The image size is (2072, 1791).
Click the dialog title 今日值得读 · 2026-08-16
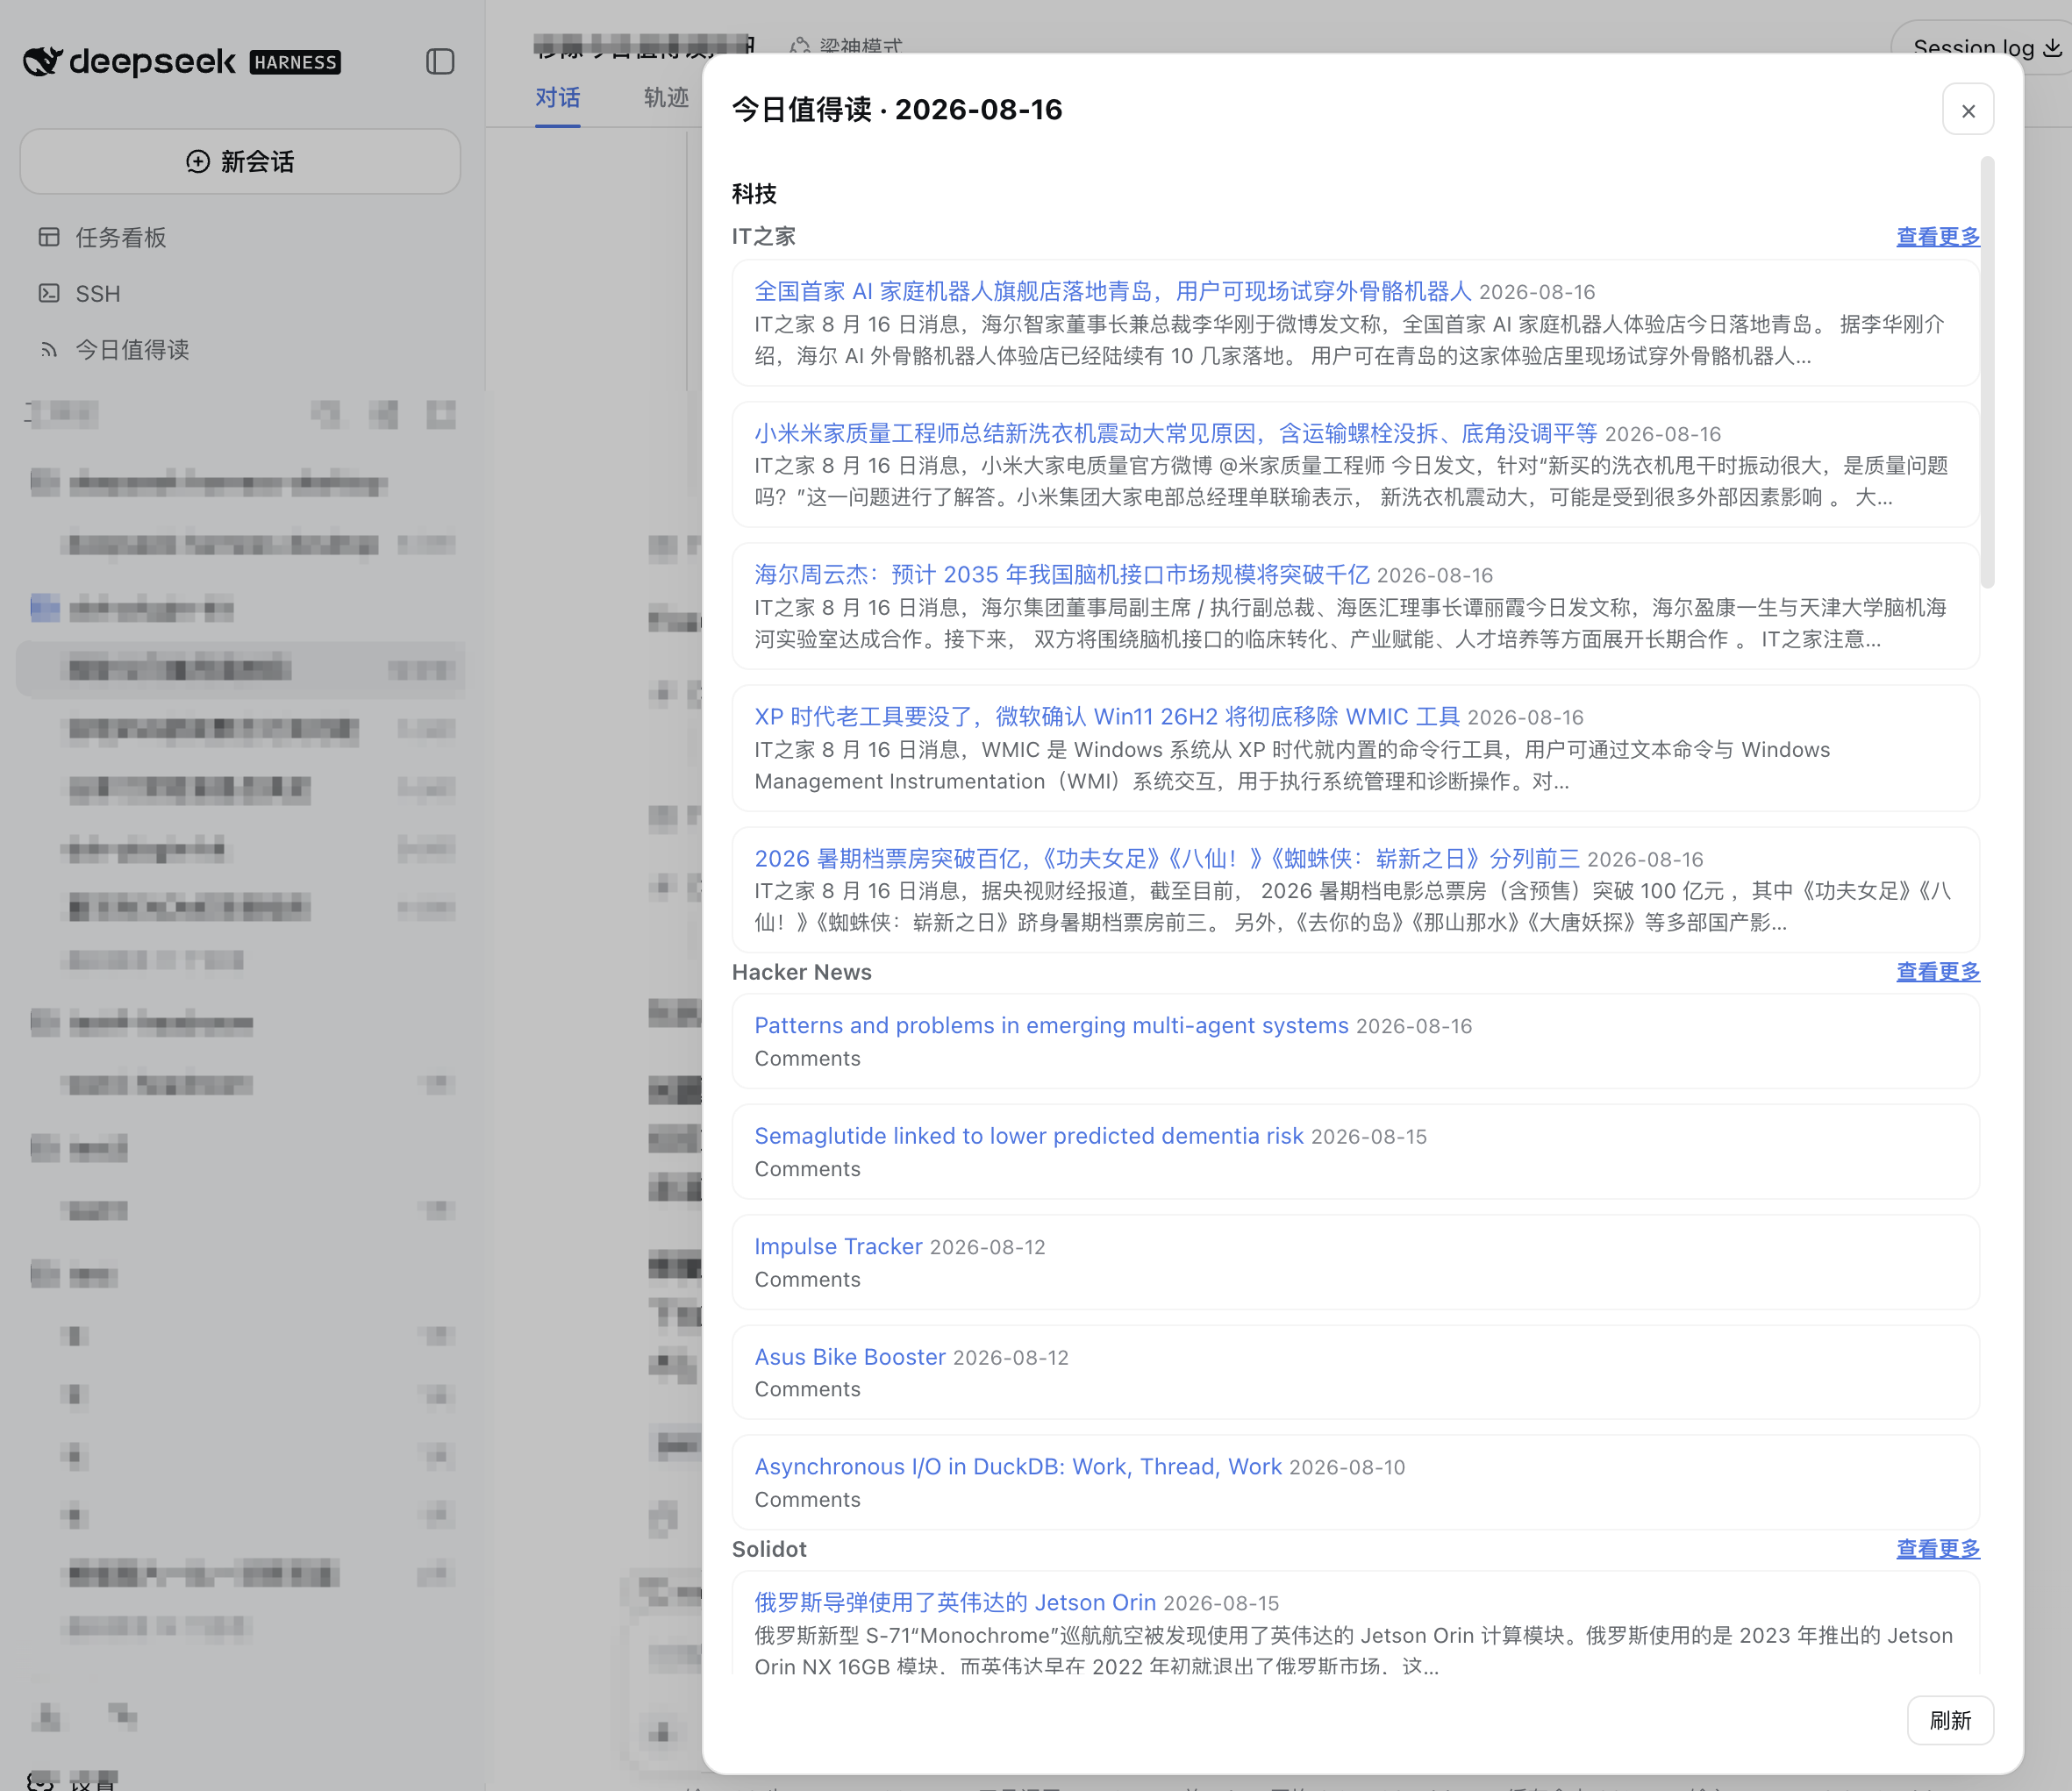pos(897,109)
